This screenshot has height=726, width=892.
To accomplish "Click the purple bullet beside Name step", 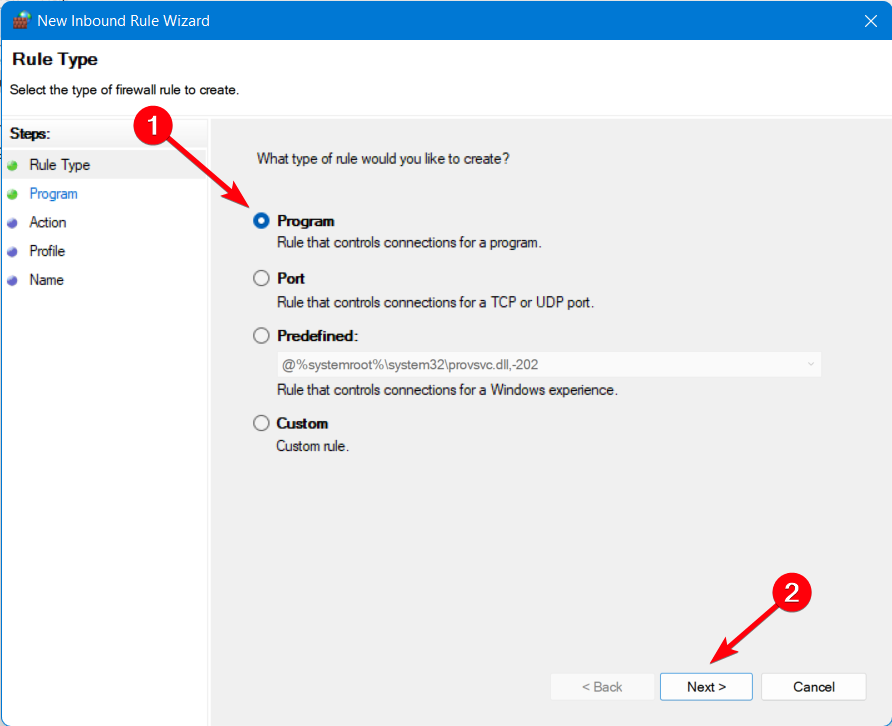I will coord(13,280).
